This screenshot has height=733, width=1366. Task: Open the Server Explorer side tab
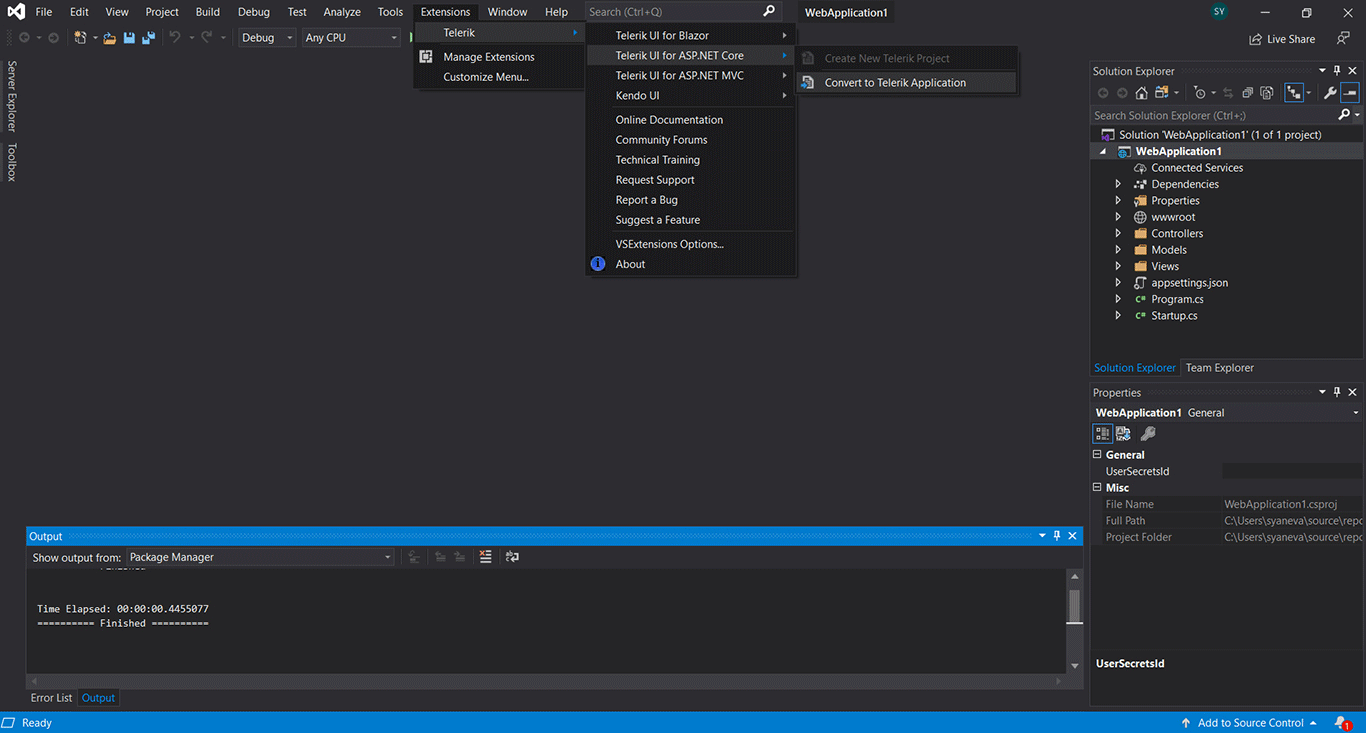[12, 96]
